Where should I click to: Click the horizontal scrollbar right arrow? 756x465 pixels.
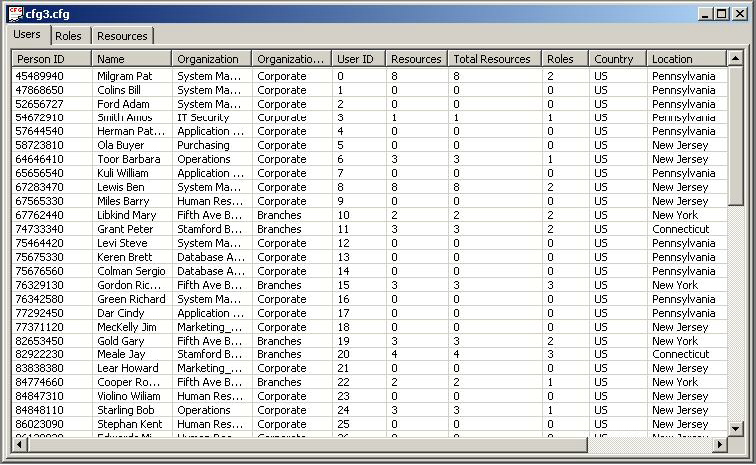(x=720, y=444)
